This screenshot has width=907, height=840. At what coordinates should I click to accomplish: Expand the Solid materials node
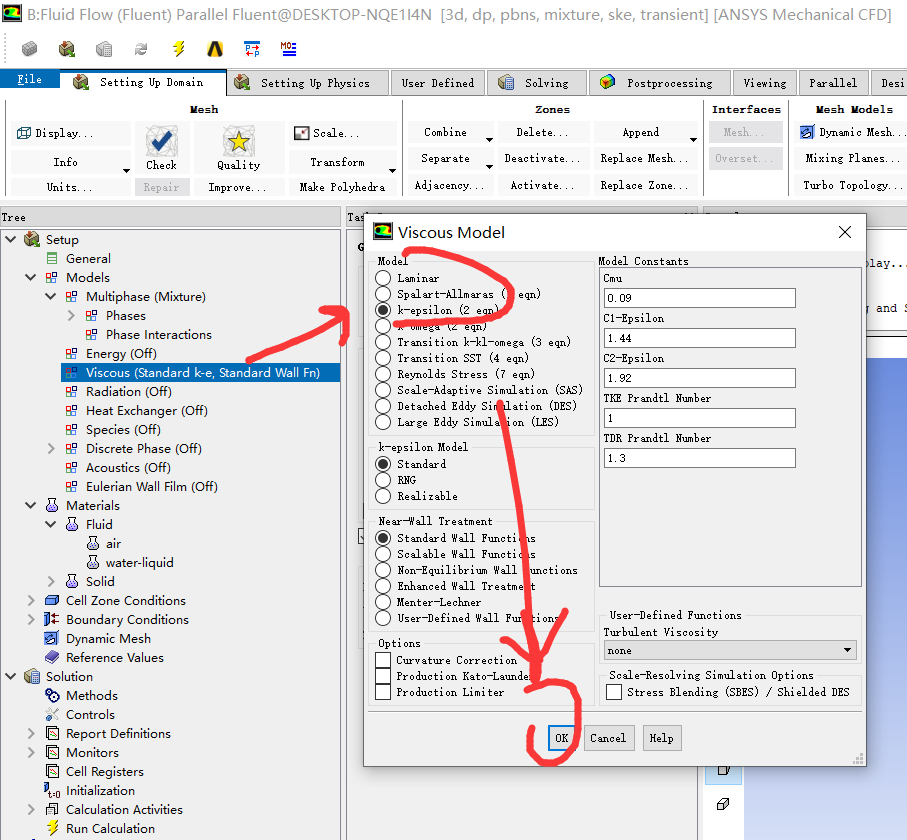pyautogui.click(x=51, y=581)
